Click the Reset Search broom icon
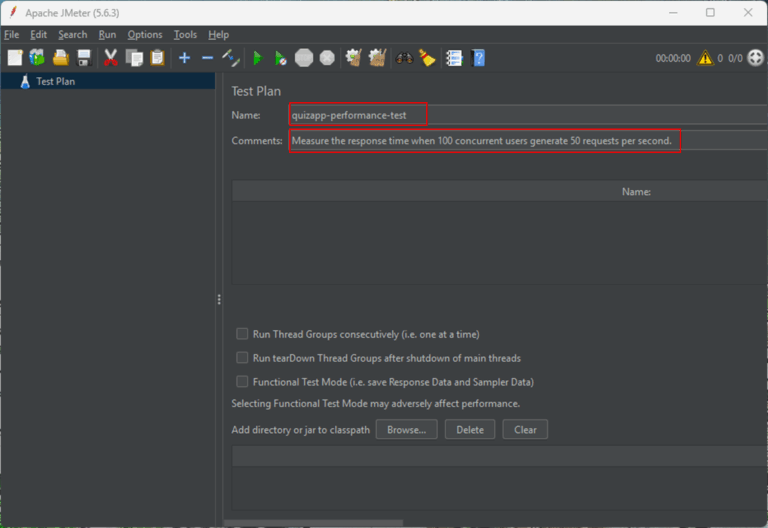 click(x=428, y=58)
